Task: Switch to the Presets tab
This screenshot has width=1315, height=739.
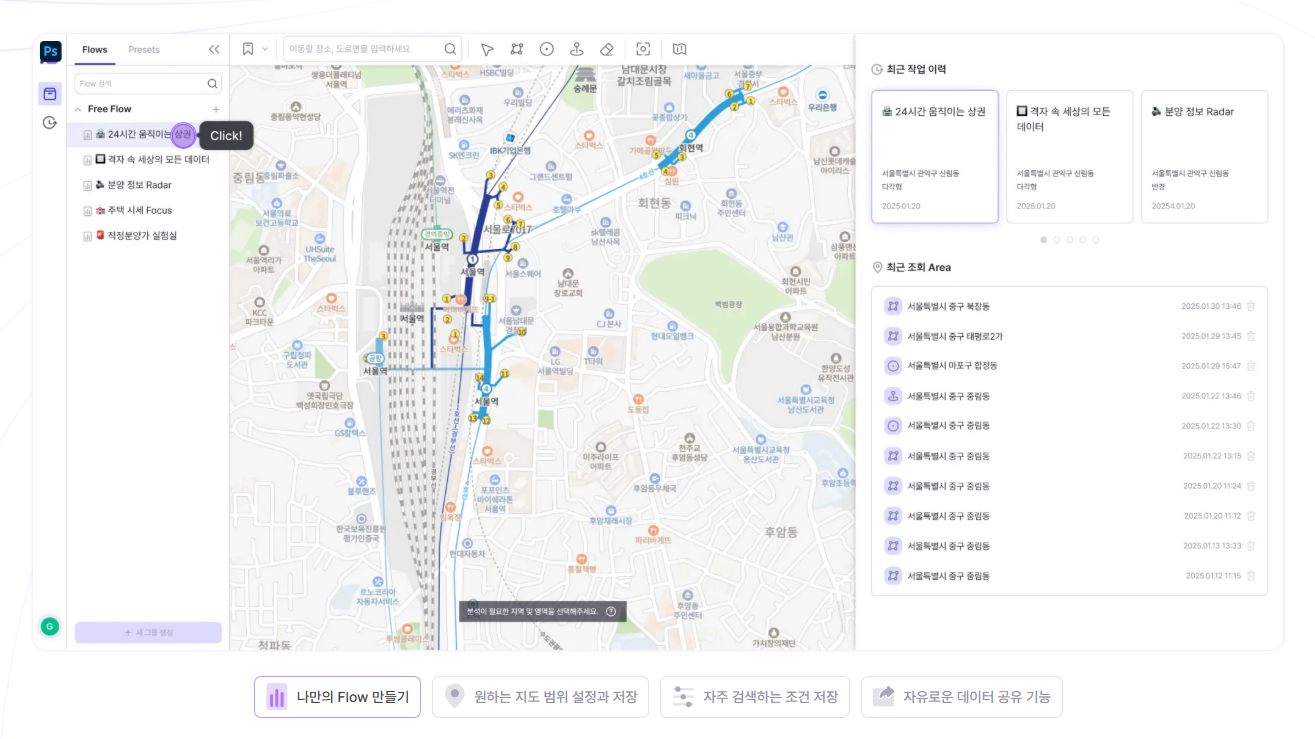Action: pyautogui.click(x=144, y=49)
